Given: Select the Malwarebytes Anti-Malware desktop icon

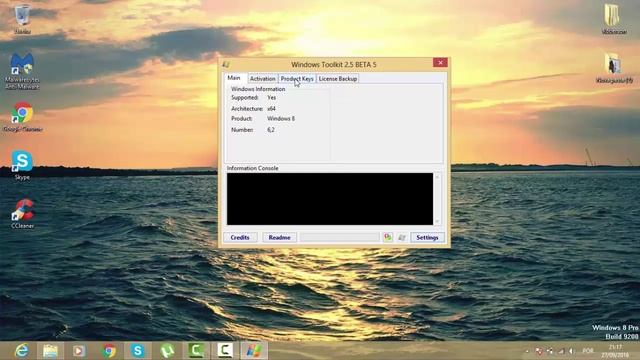Looking at the screenshot, I should click(22, 71).
